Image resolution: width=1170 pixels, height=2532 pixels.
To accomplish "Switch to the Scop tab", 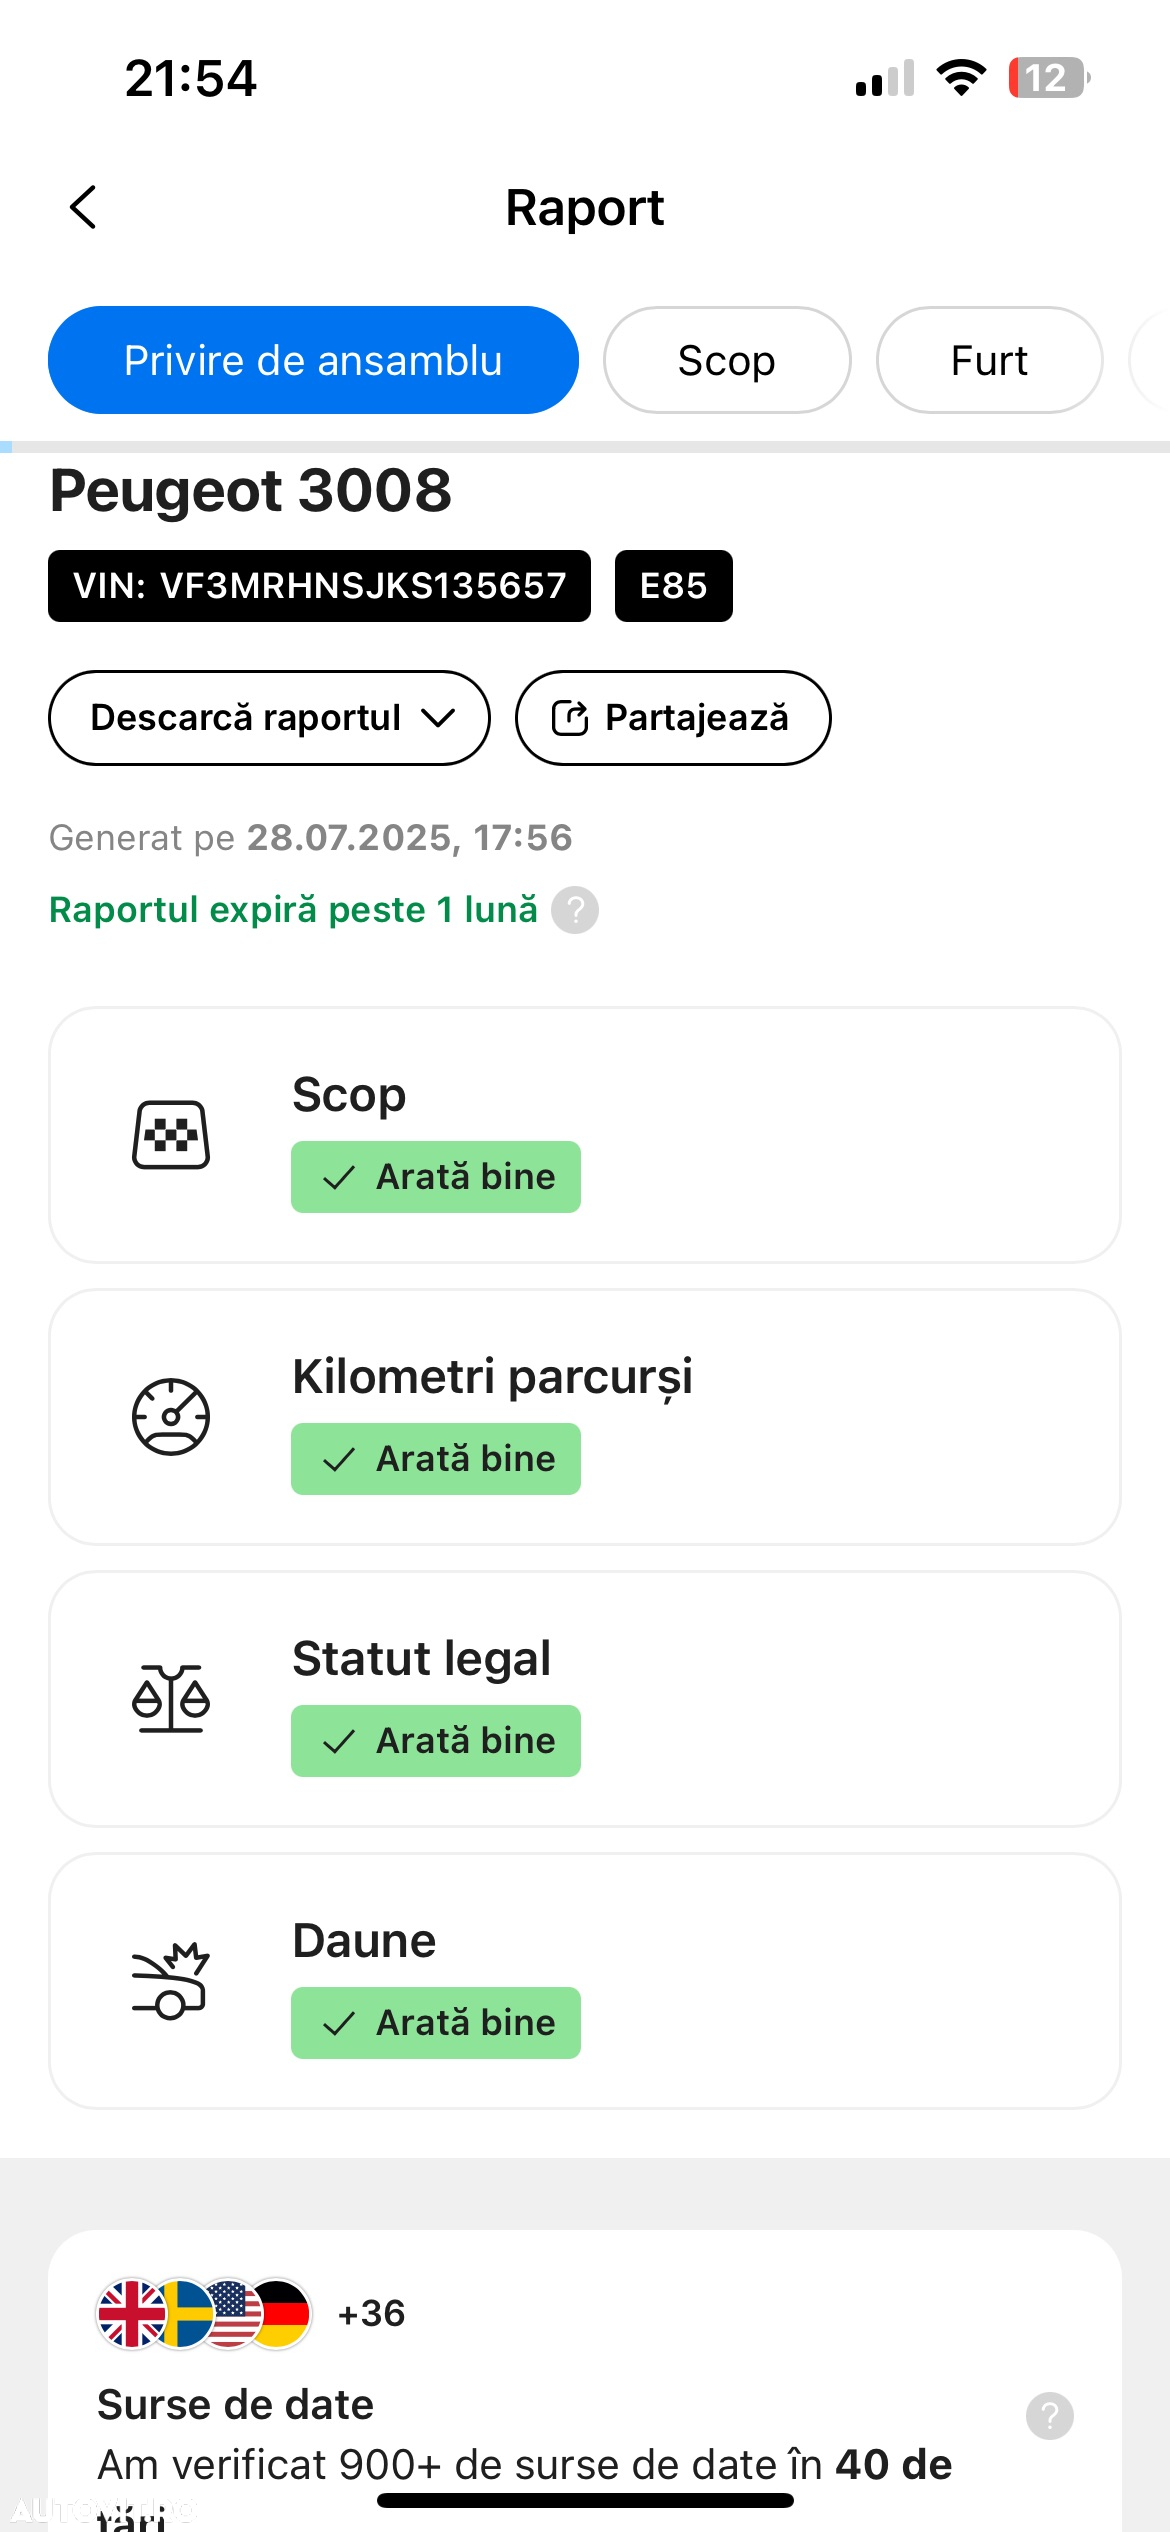I will pos(727,360).
